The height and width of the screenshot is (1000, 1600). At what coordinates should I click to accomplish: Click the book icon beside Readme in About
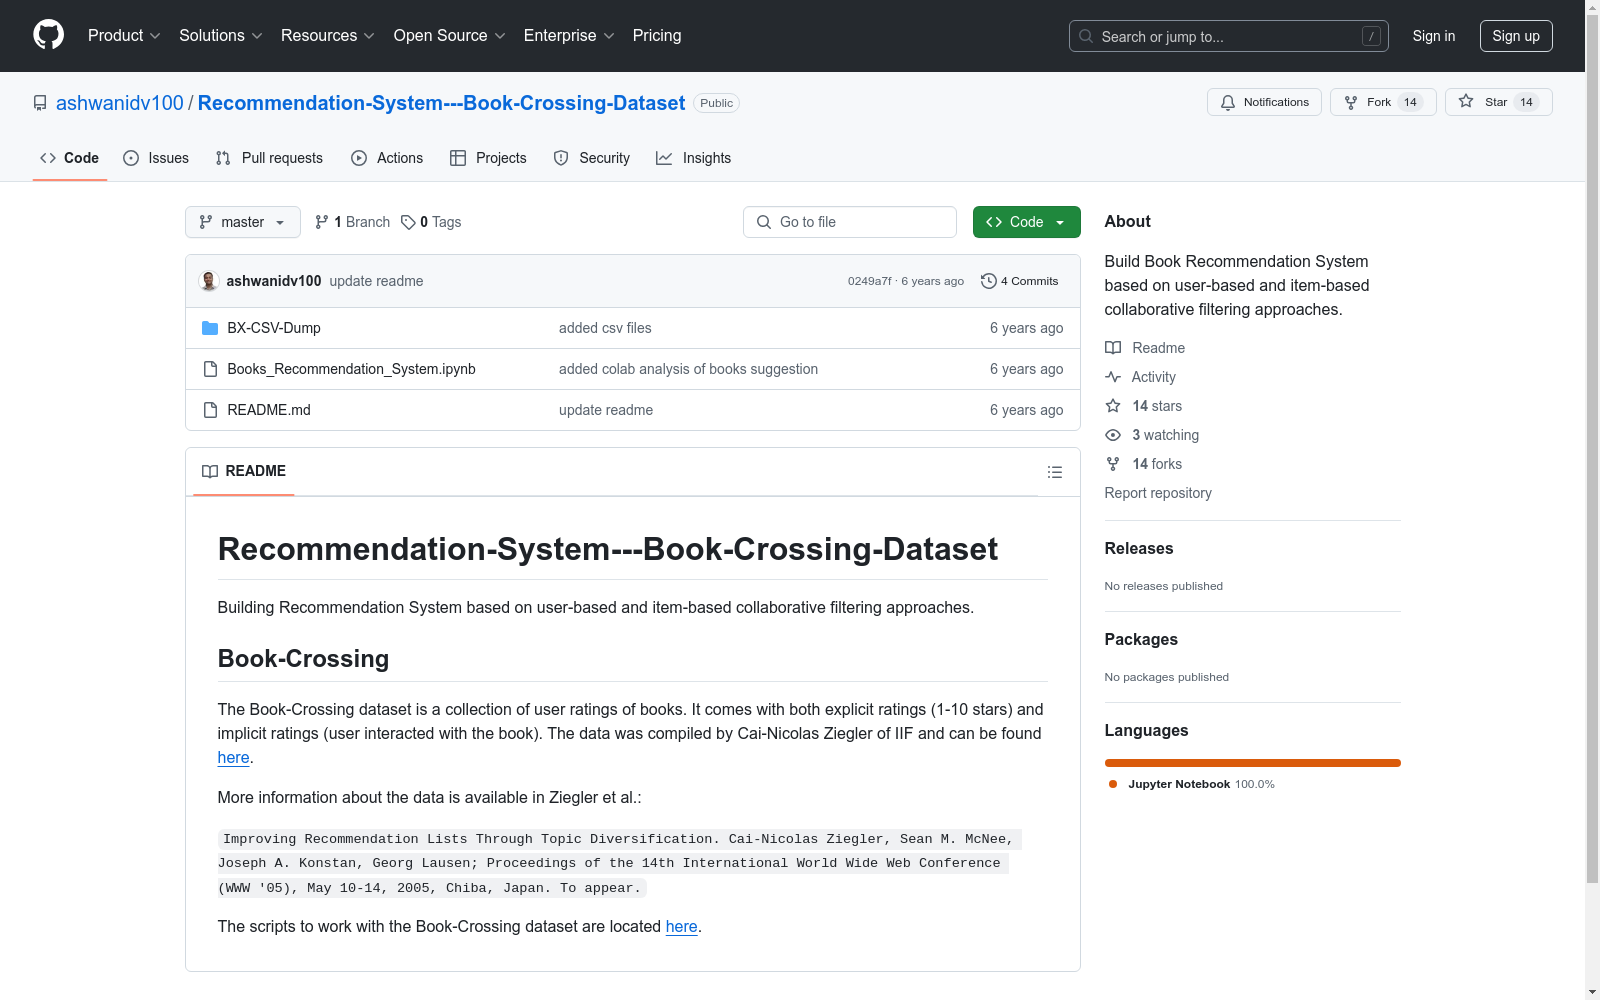pos(1113,348)
